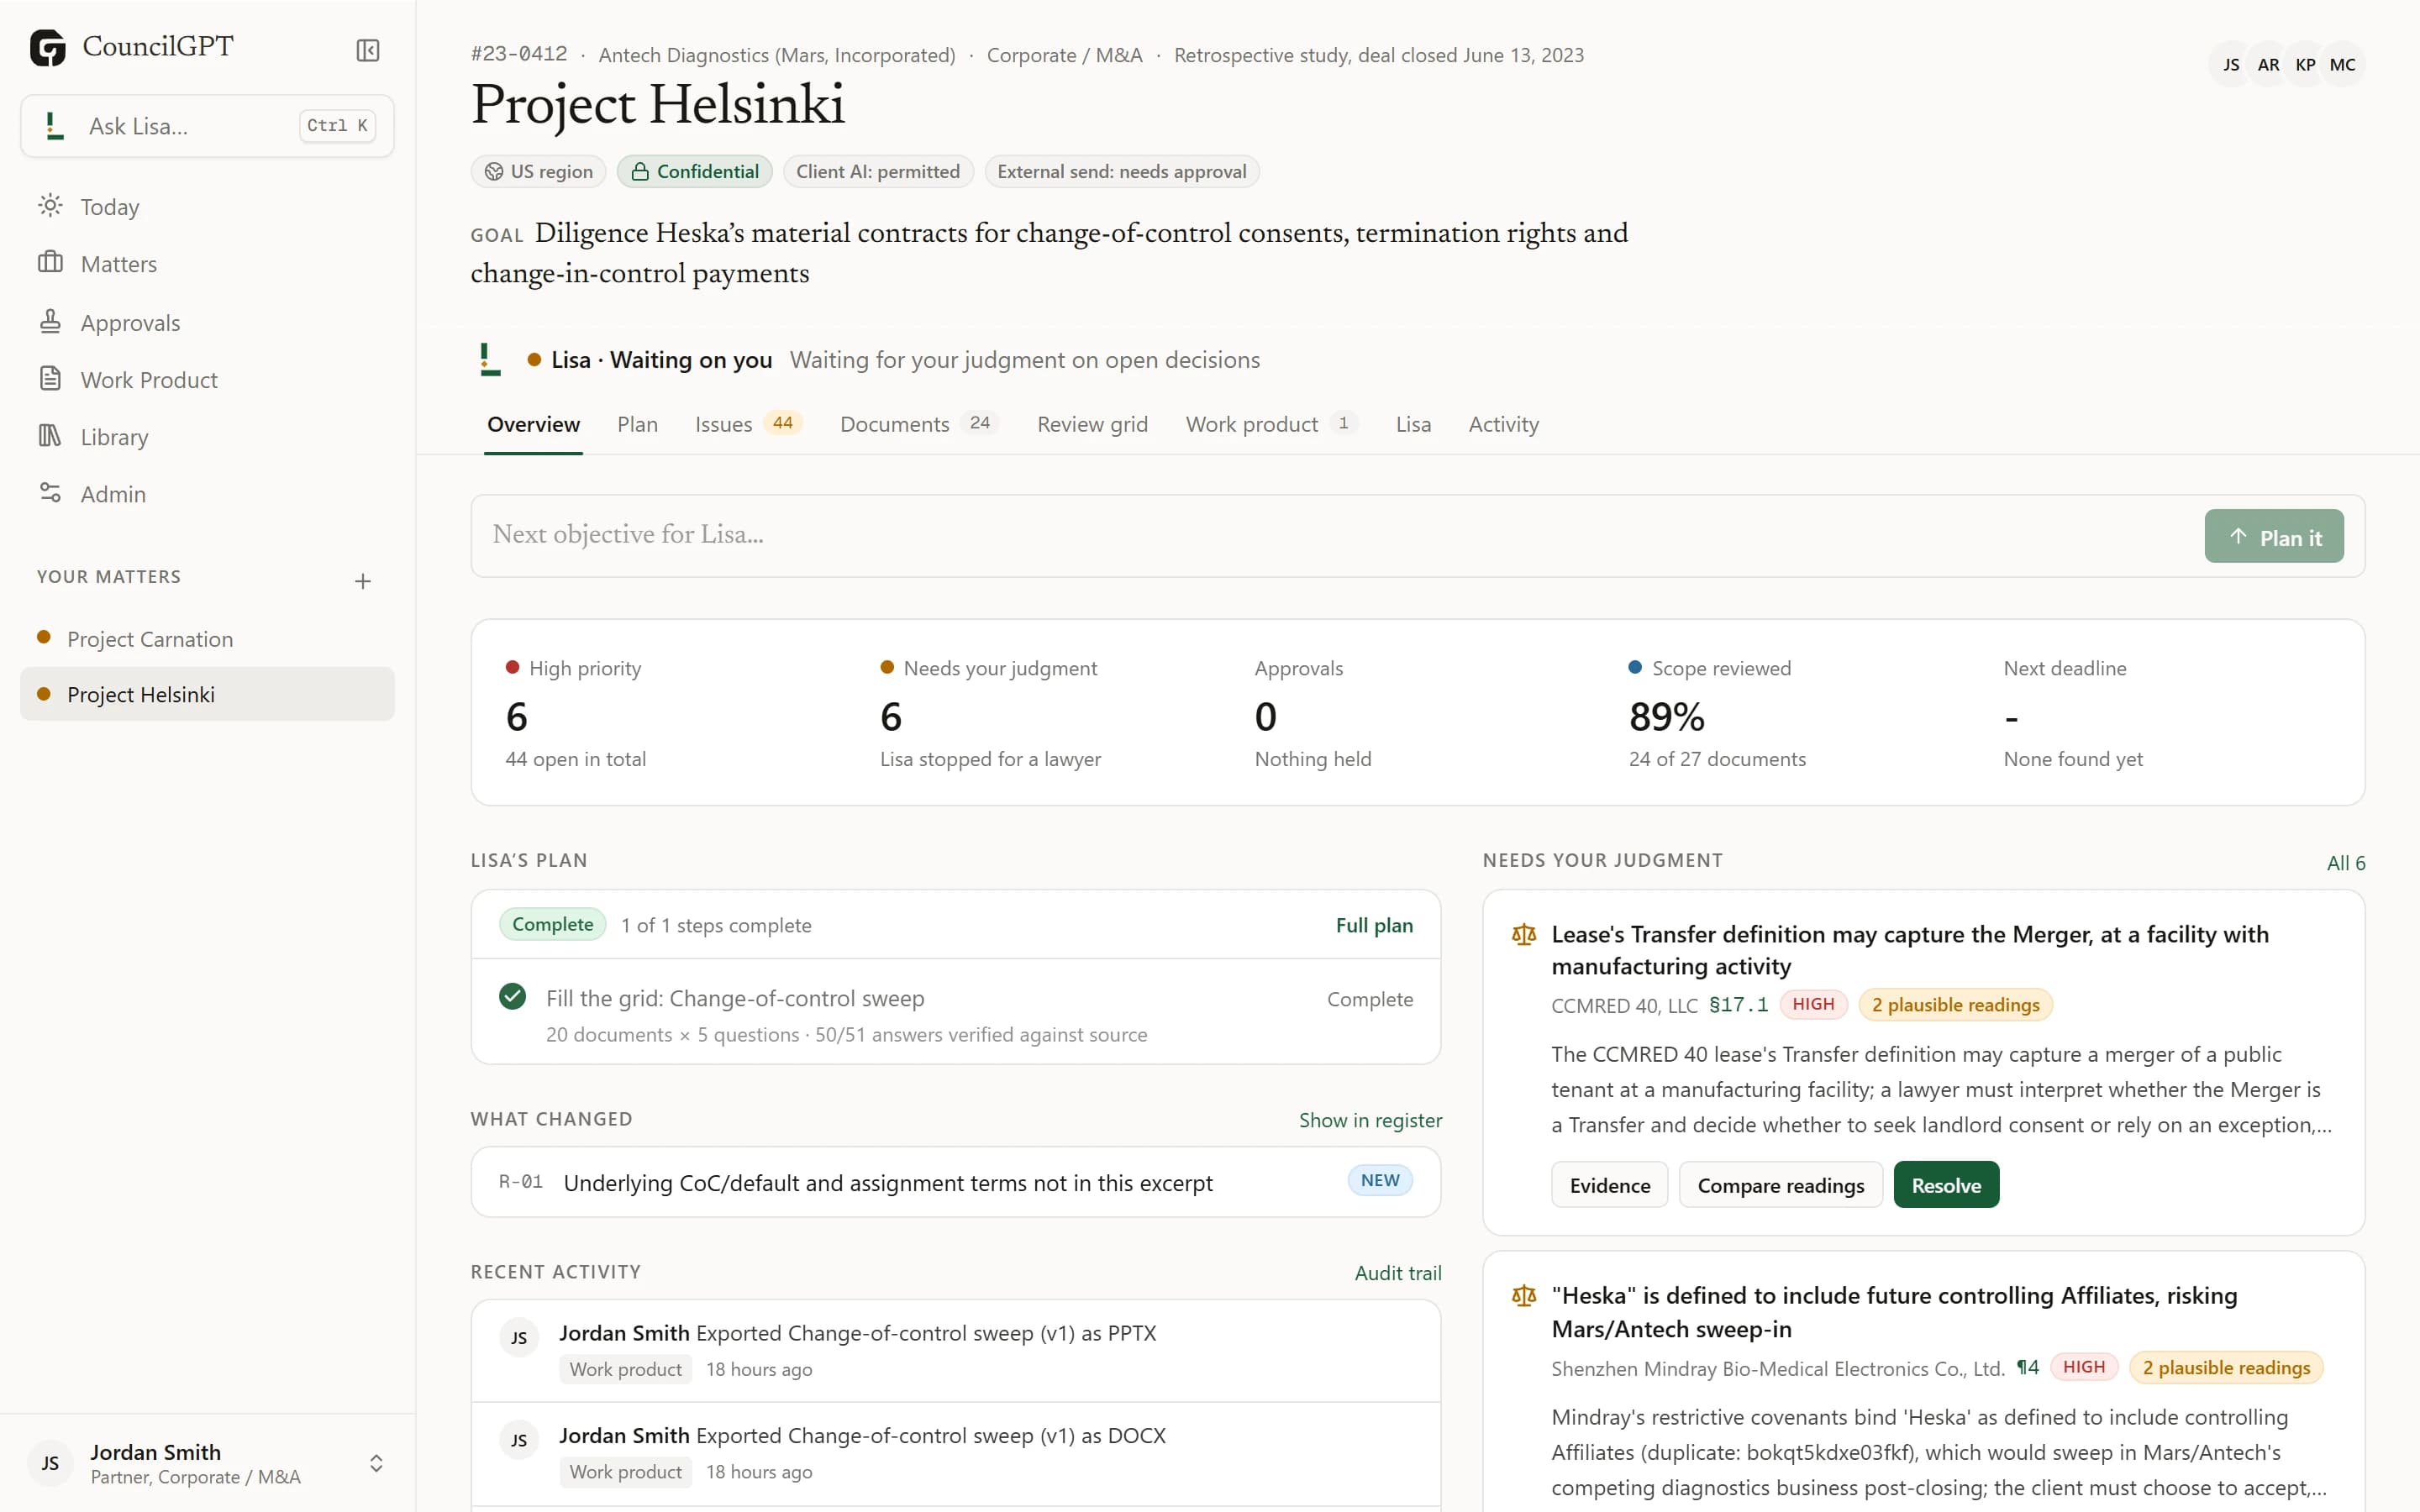The width and height of the screenshot is (2420, 1512).
Task: Click the MC team avatar
Action: (x=2342, y=65)
